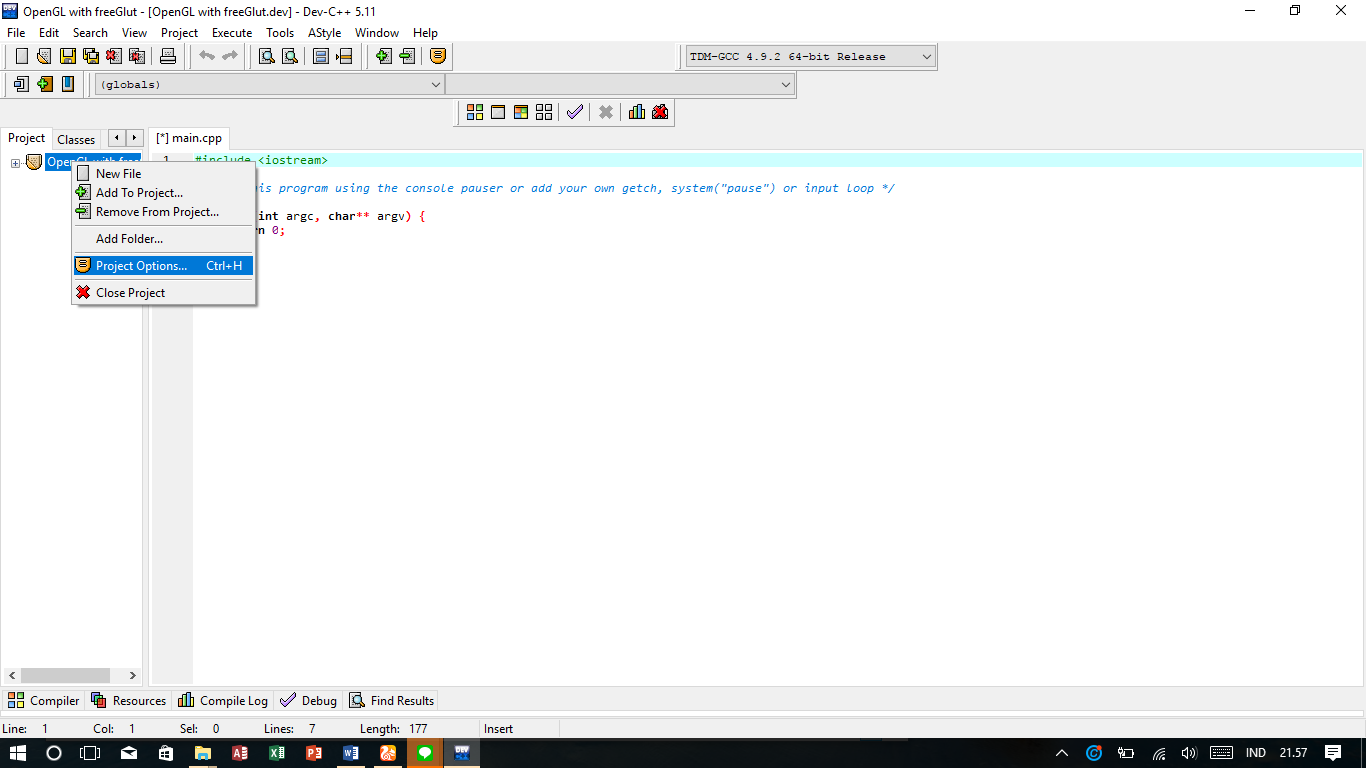Image resolution: width=1366 pixels, height=768 pixels.
Task: Open the Find files icon in toolbar
Action: pyautogui.click(x=289, y=56)
